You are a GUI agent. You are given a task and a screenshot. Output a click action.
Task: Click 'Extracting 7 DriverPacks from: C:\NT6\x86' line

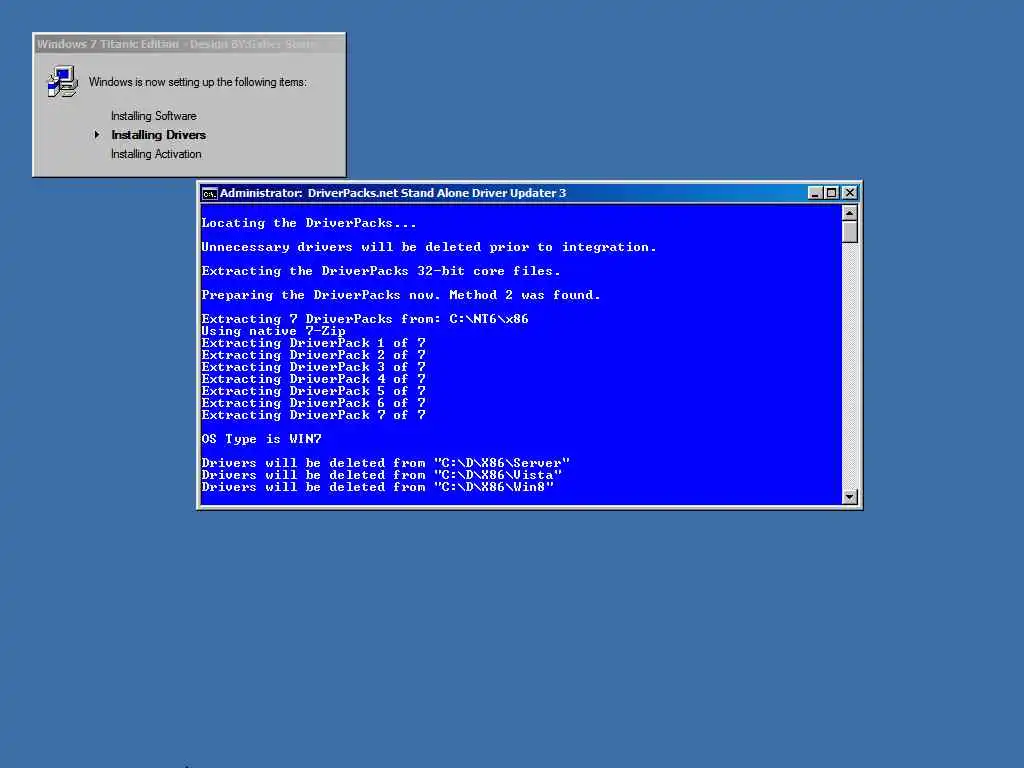pyautogui.click(x=365, y=319)
